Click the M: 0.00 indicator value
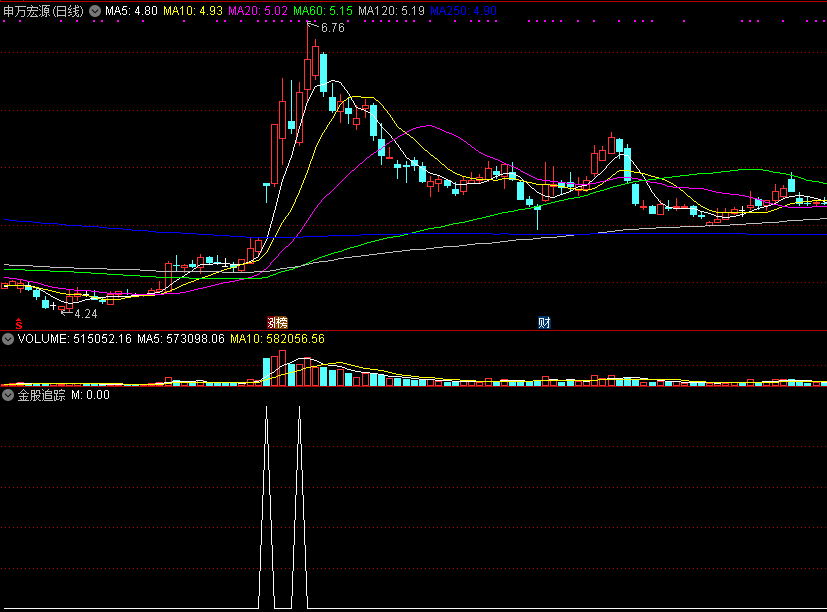 pyautogui.click(x=91, y=395)
